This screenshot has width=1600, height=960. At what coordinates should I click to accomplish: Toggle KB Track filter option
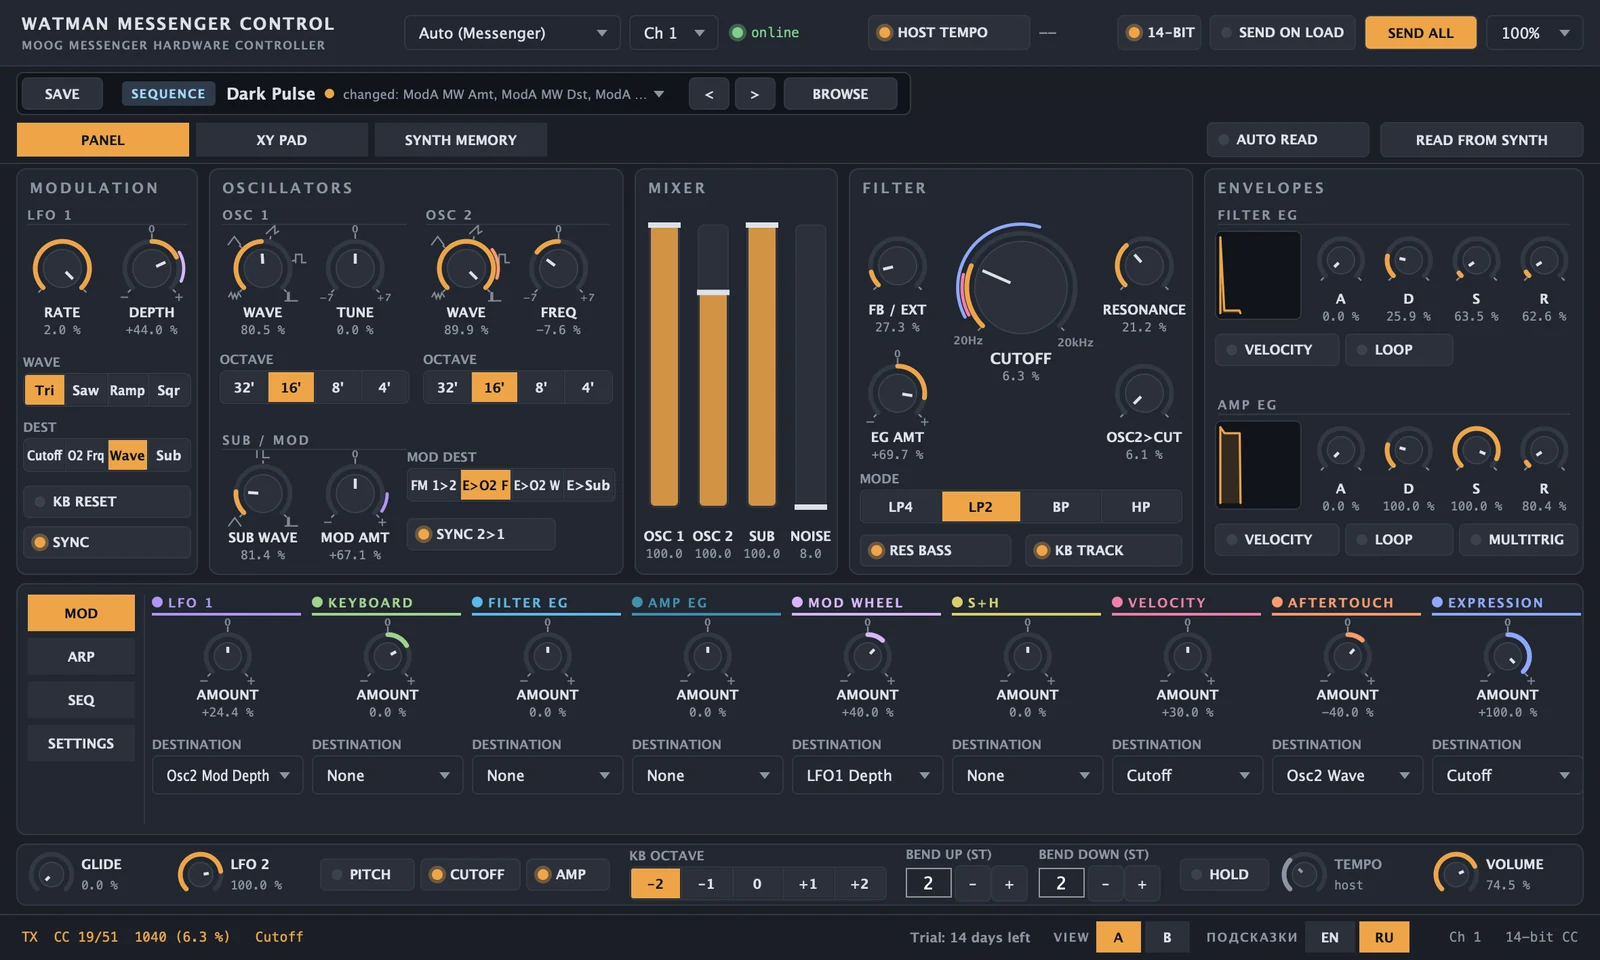(x=1103, y=550)
